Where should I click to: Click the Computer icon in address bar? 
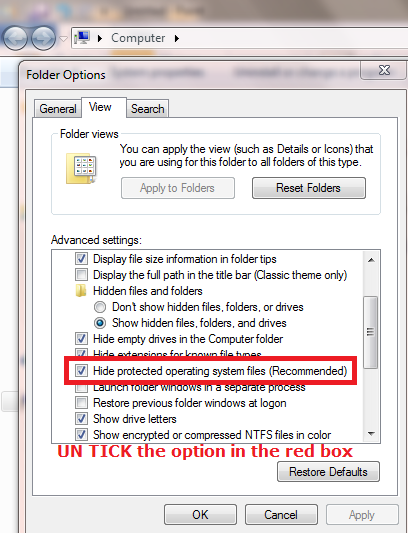click(x=83, y=38)
